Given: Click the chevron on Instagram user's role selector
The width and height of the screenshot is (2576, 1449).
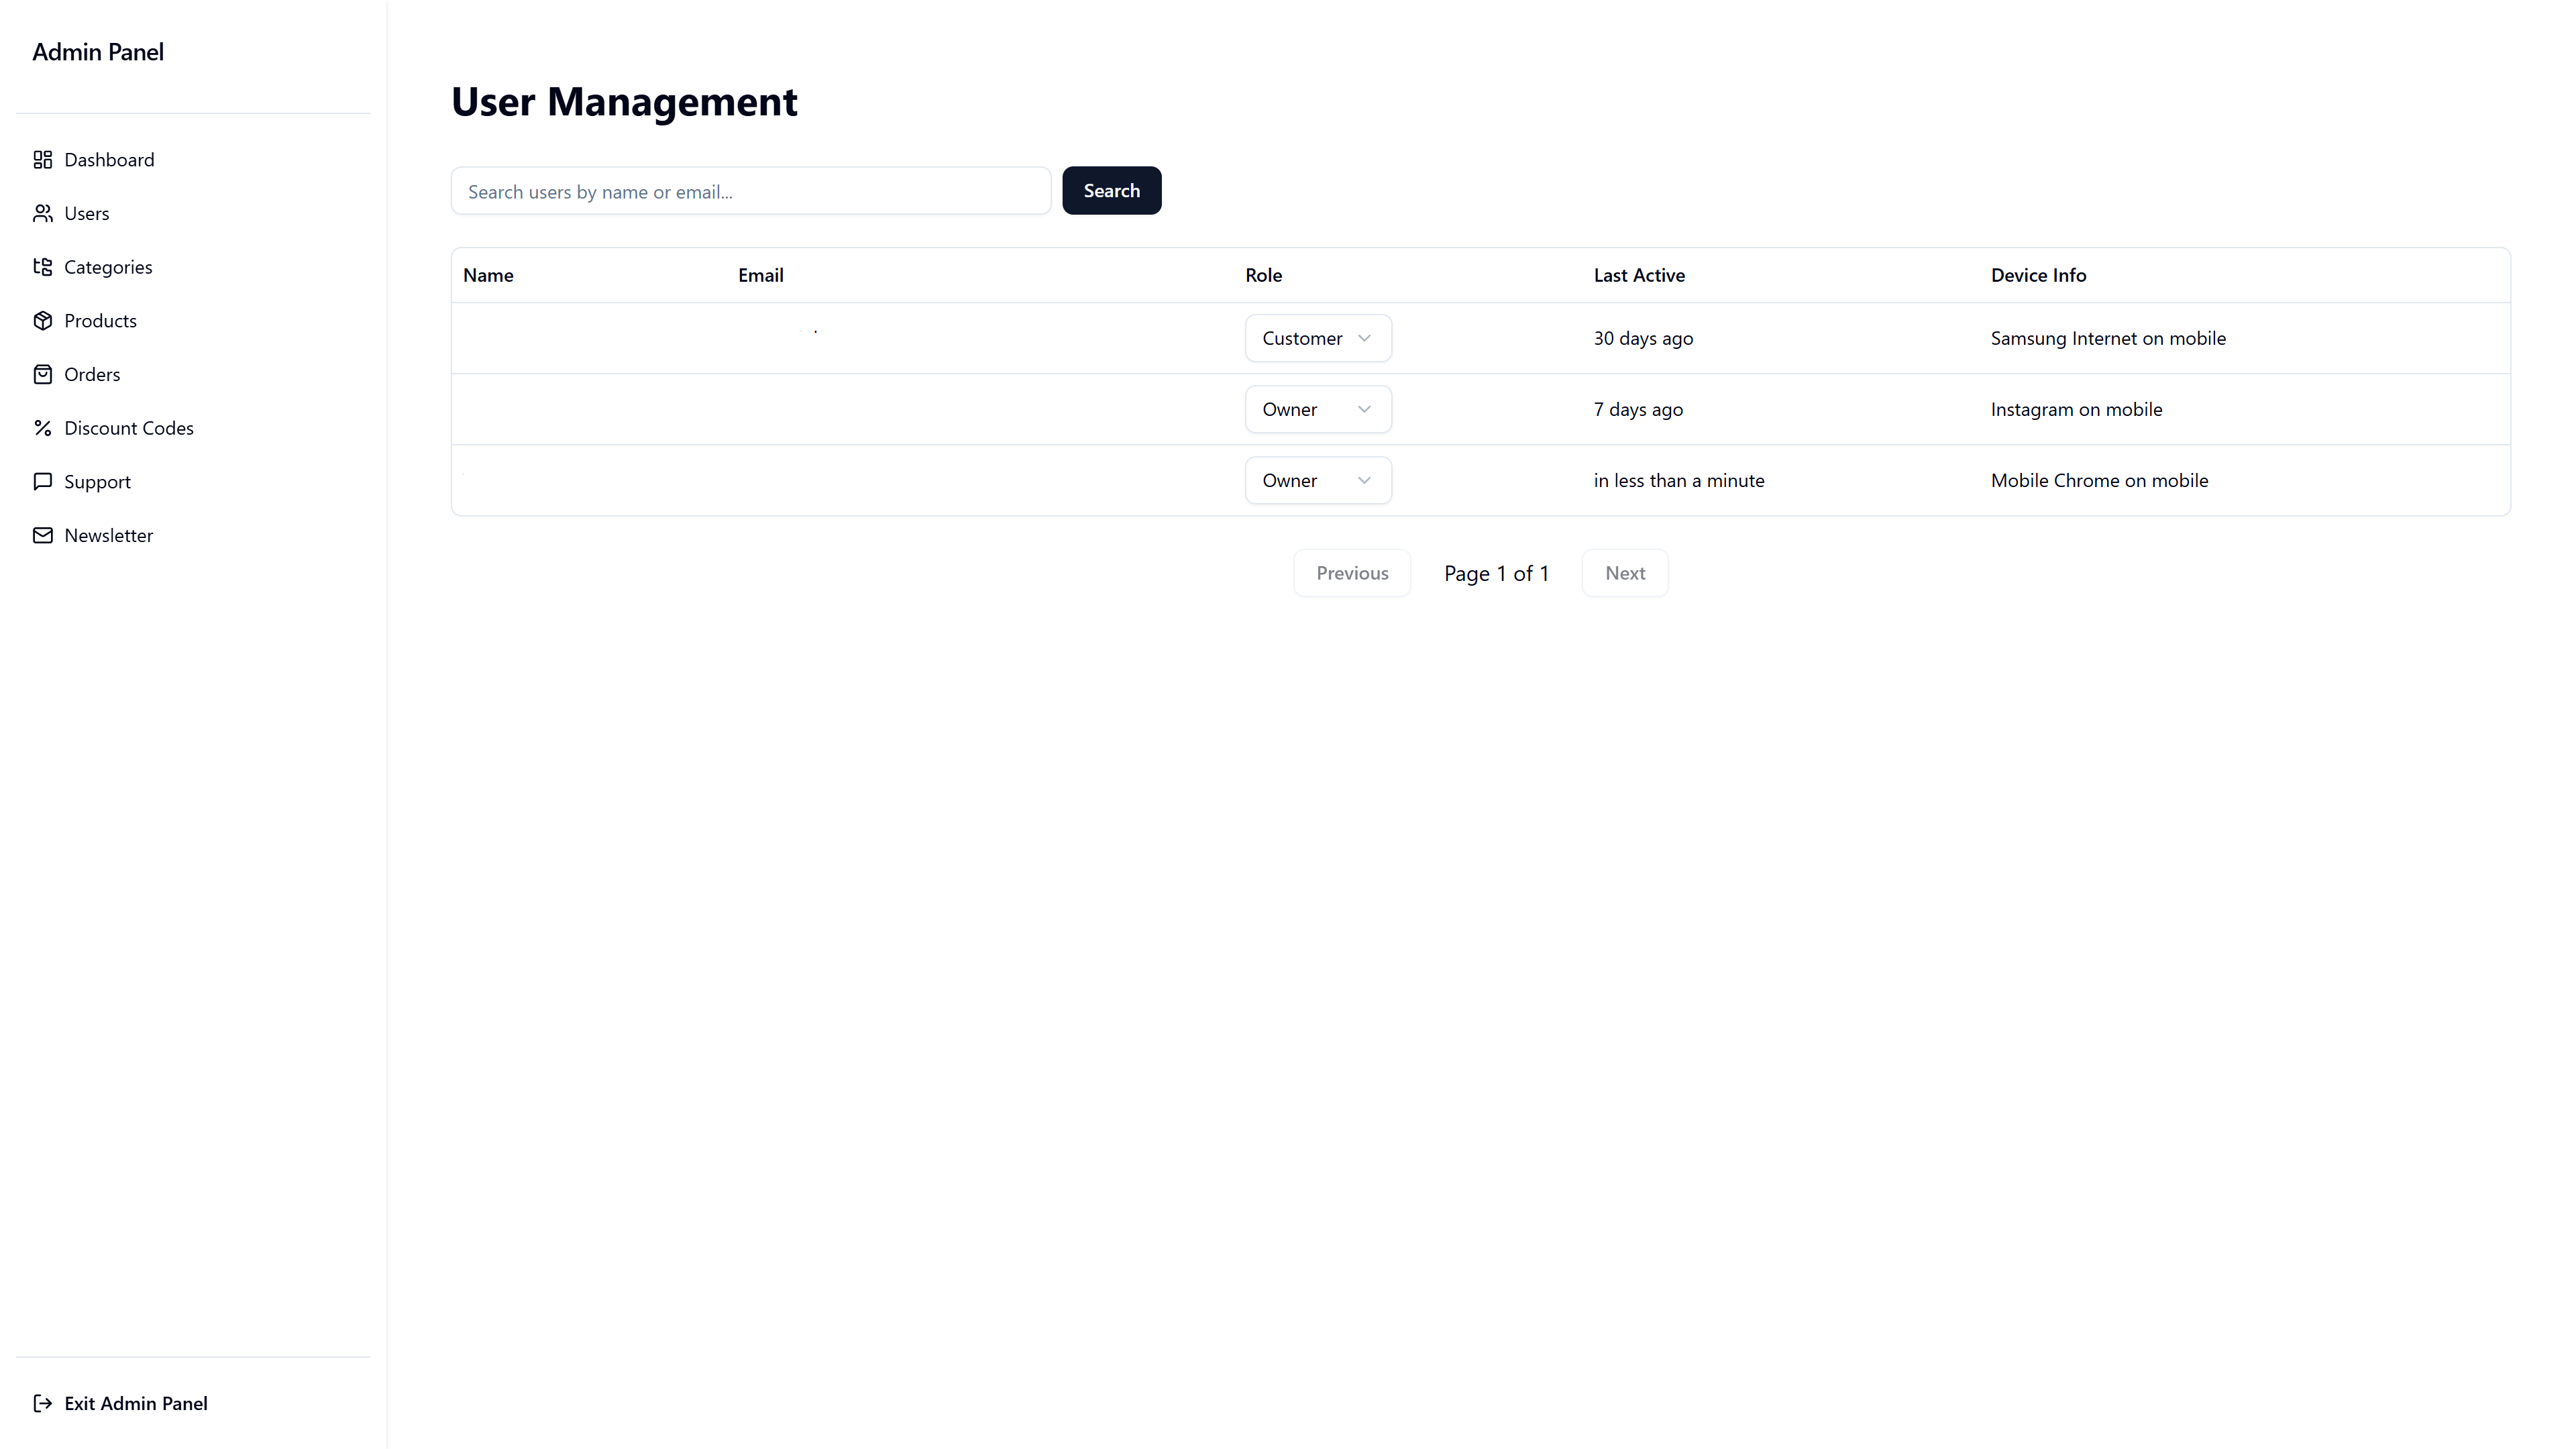Looking at the screenshot, I should point(1364,409).
